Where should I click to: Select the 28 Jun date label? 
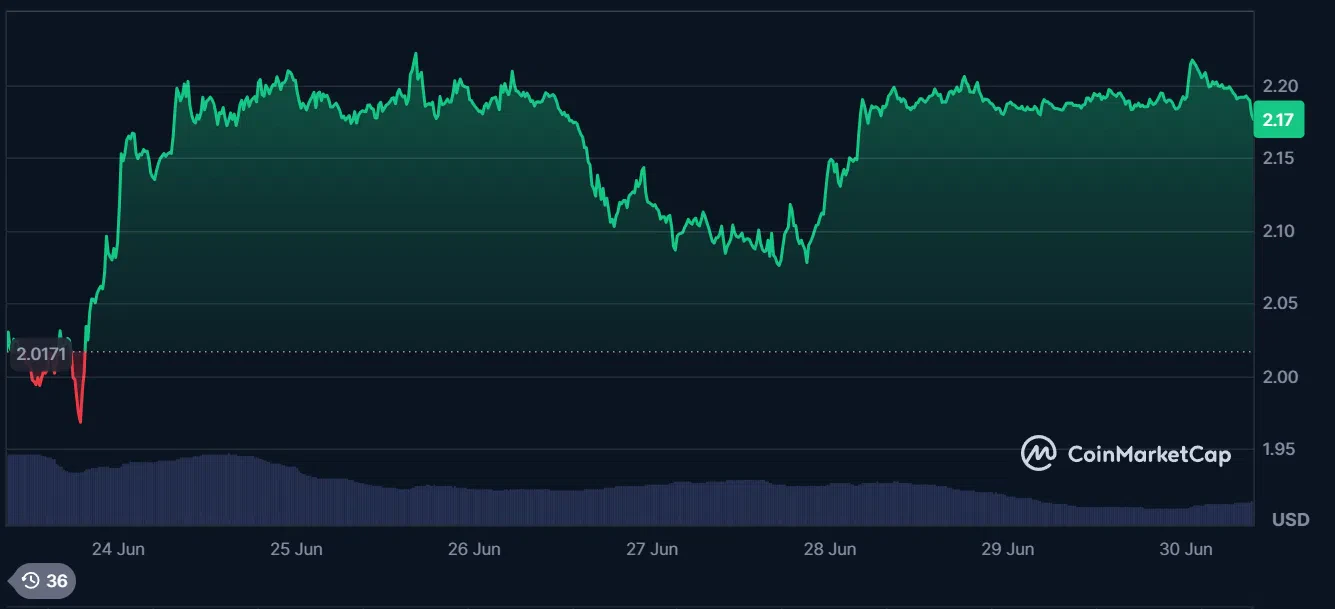click(x=830, y=549)
